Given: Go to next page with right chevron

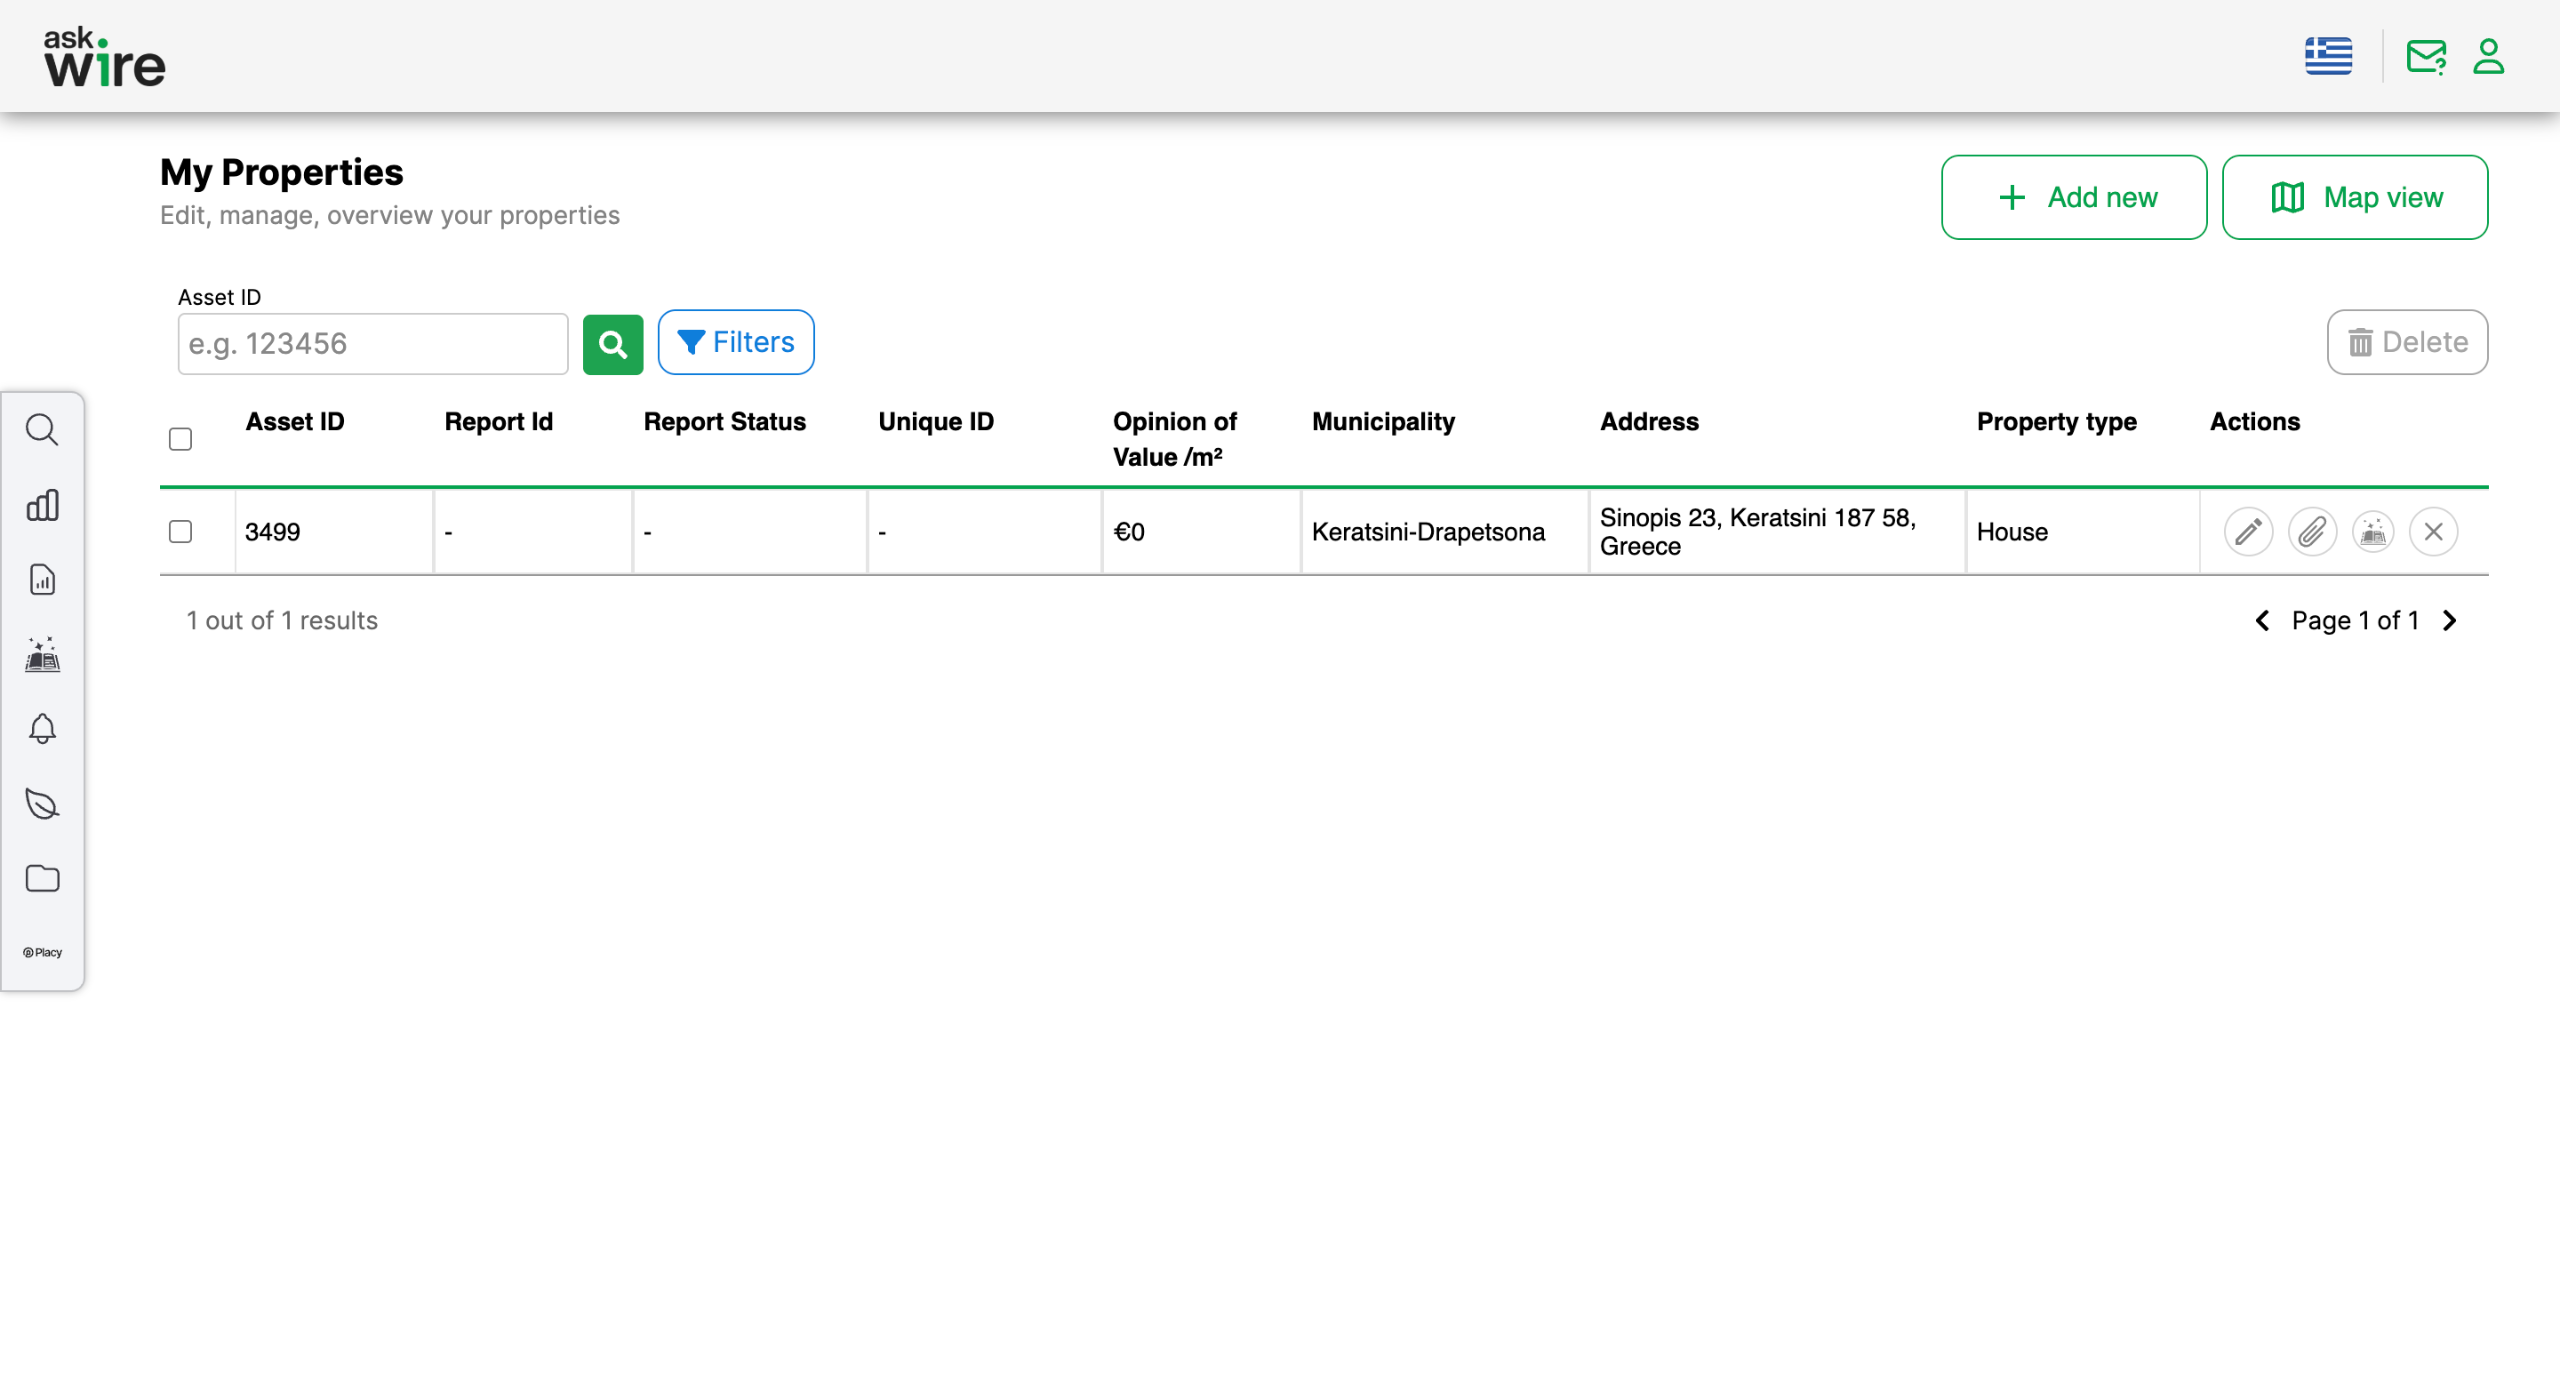Looking at the screenshot, I should pyautogui.click(x=2450, y=621).
